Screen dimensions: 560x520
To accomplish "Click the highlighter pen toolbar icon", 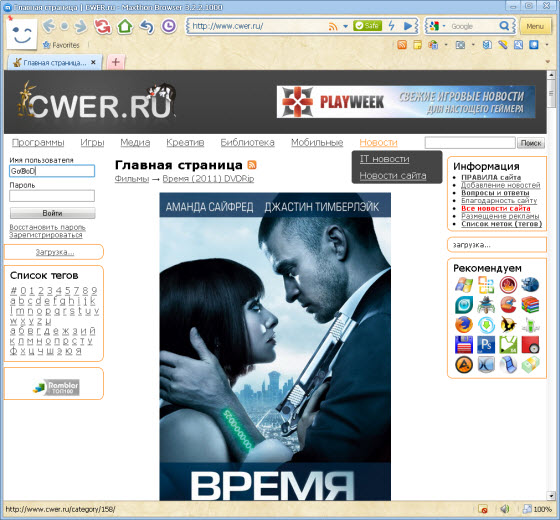I will click(x=503, y=45).
